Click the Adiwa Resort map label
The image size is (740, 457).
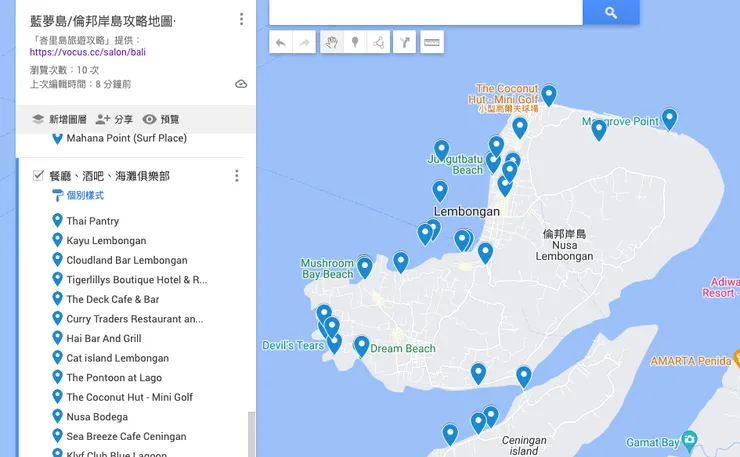(x=721, y=288)
